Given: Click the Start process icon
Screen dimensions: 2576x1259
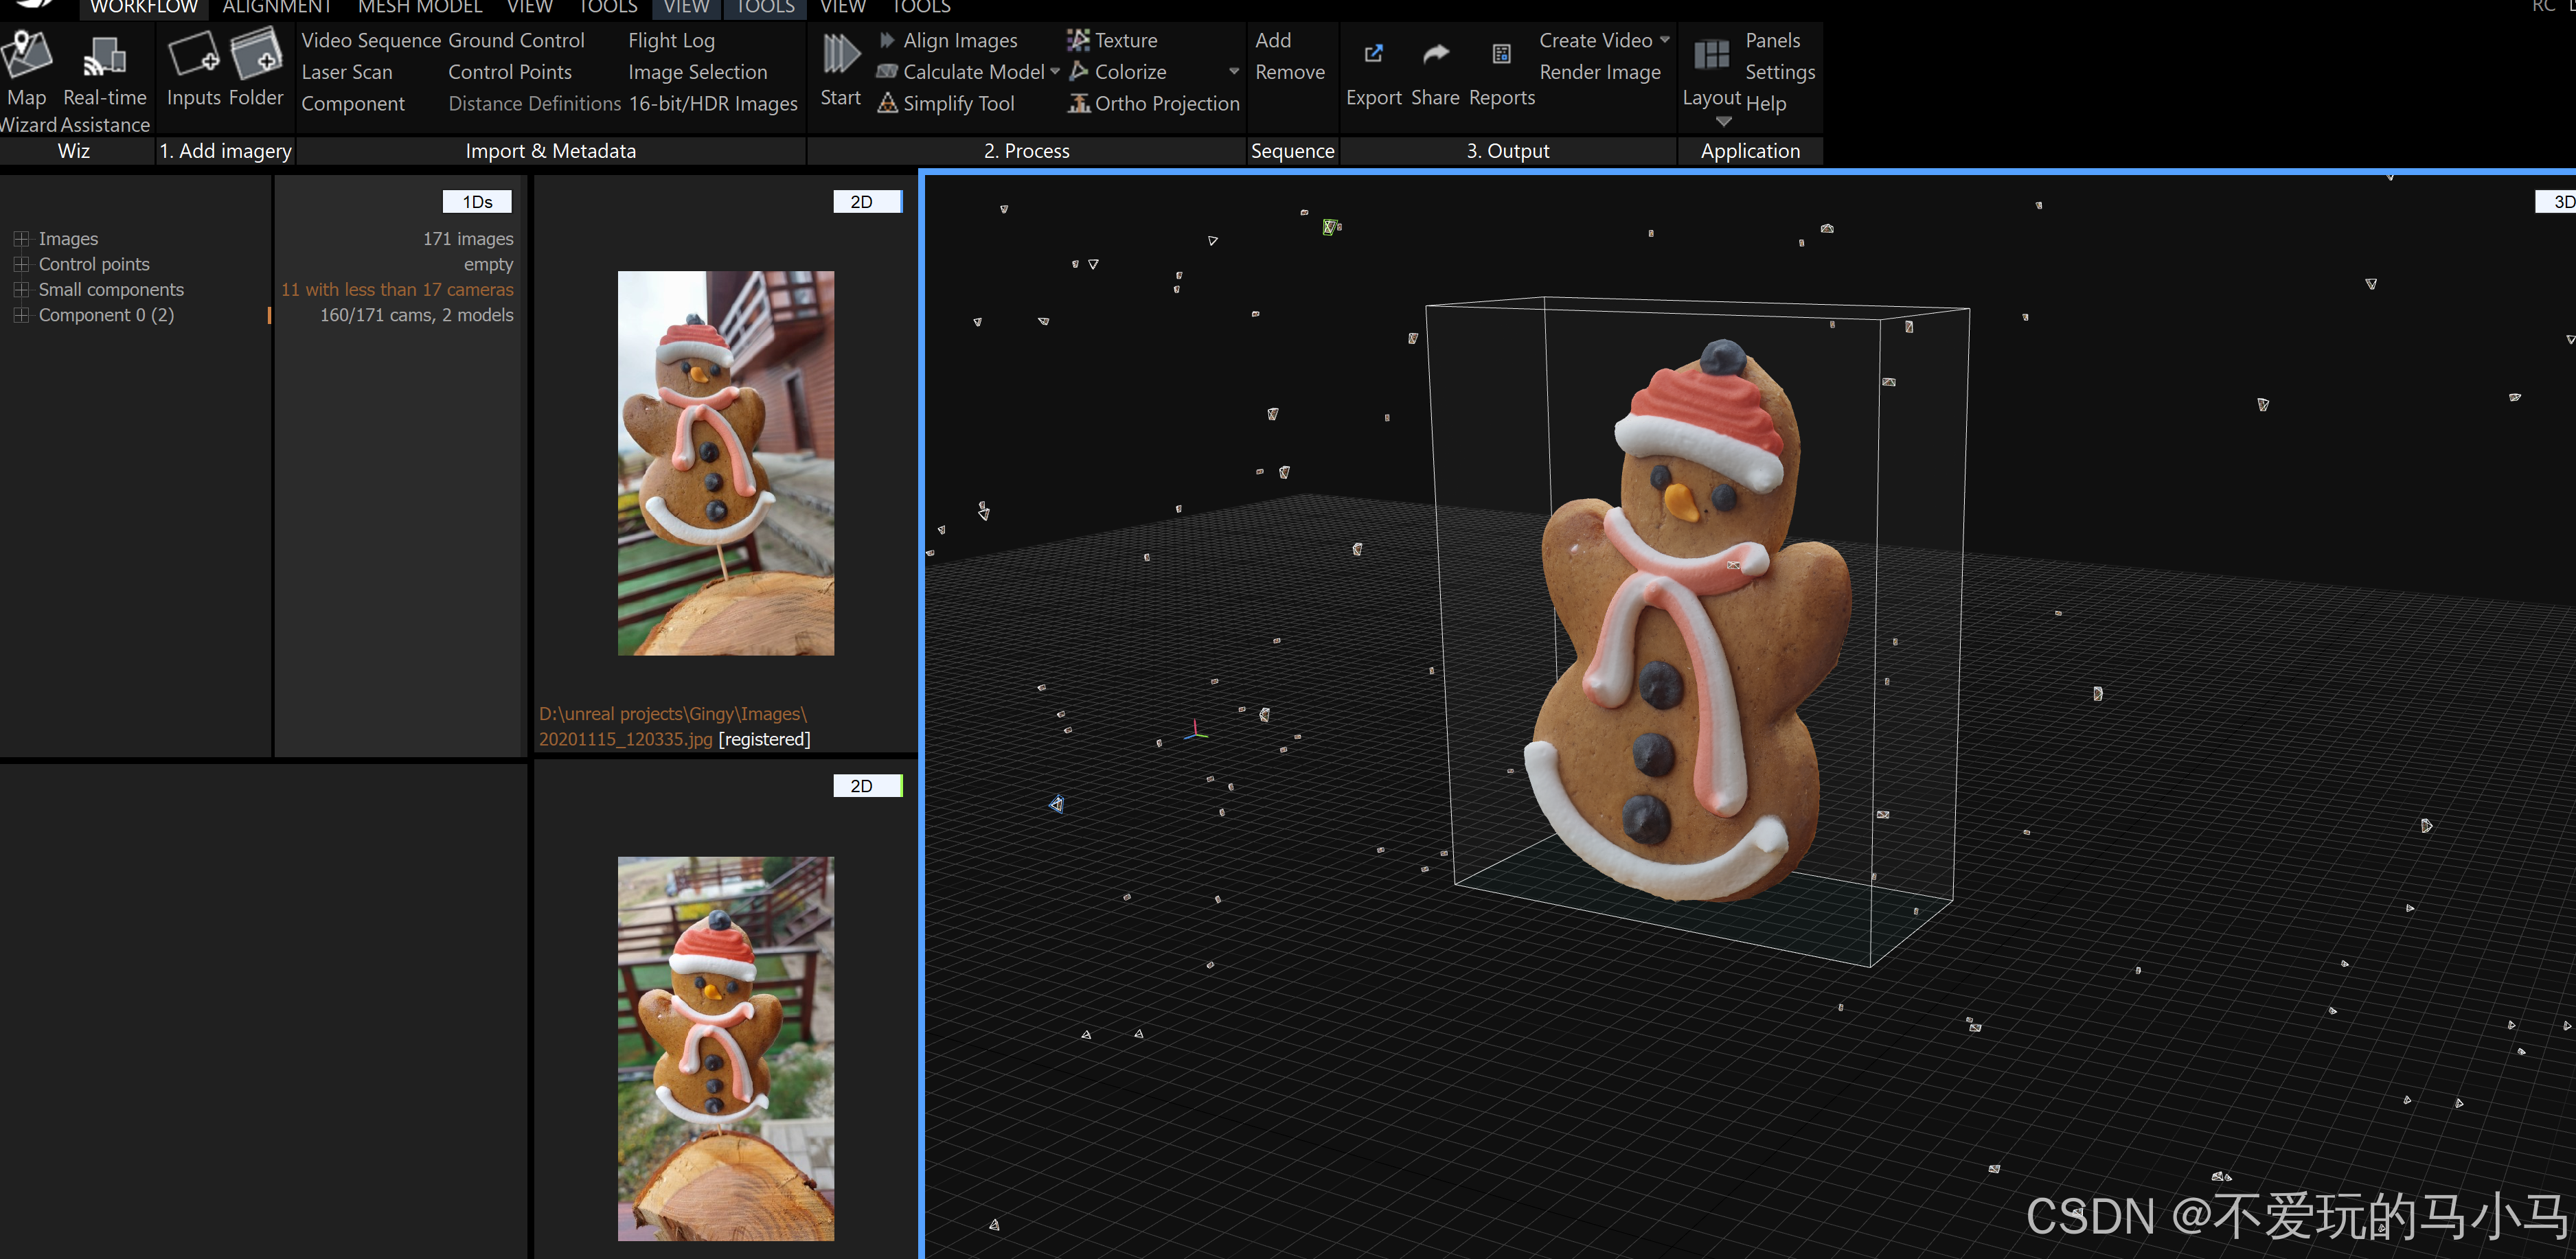Looking at the screenshot, I should click(840, 54).
